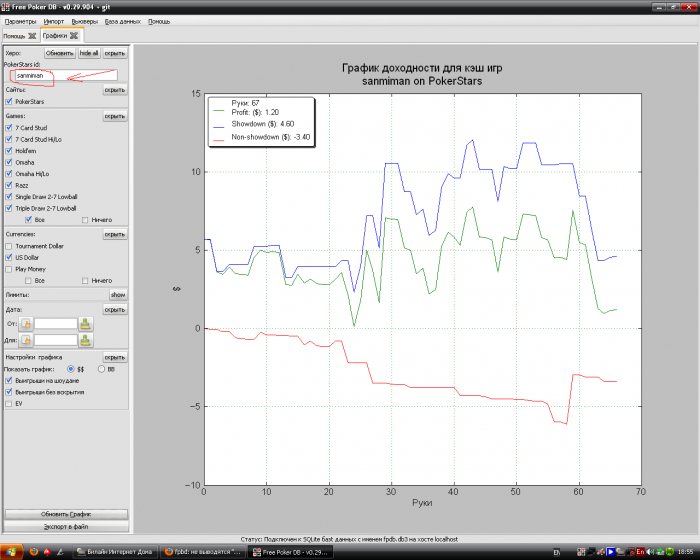Image resolution: width=700 pixels, height=560 pixels.
Task: Close the Графики tab with its X icon
Action: 74,35
